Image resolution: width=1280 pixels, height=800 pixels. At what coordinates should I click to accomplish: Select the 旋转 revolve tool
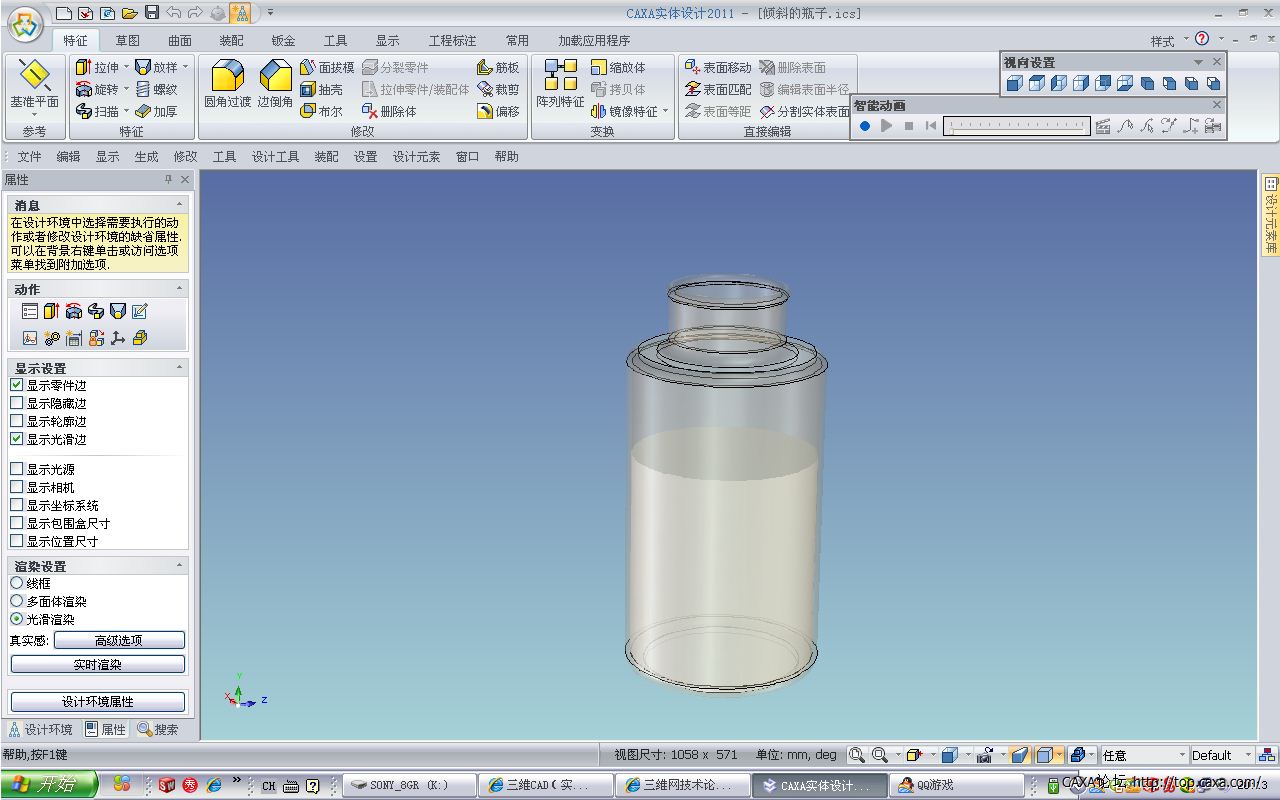97,89
